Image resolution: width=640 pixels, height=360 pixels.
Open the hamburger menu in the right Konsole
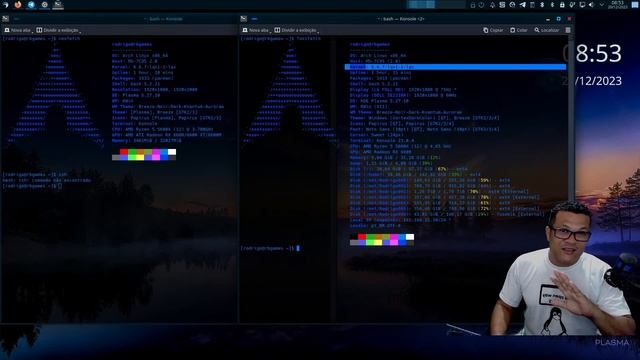point(568,30)
